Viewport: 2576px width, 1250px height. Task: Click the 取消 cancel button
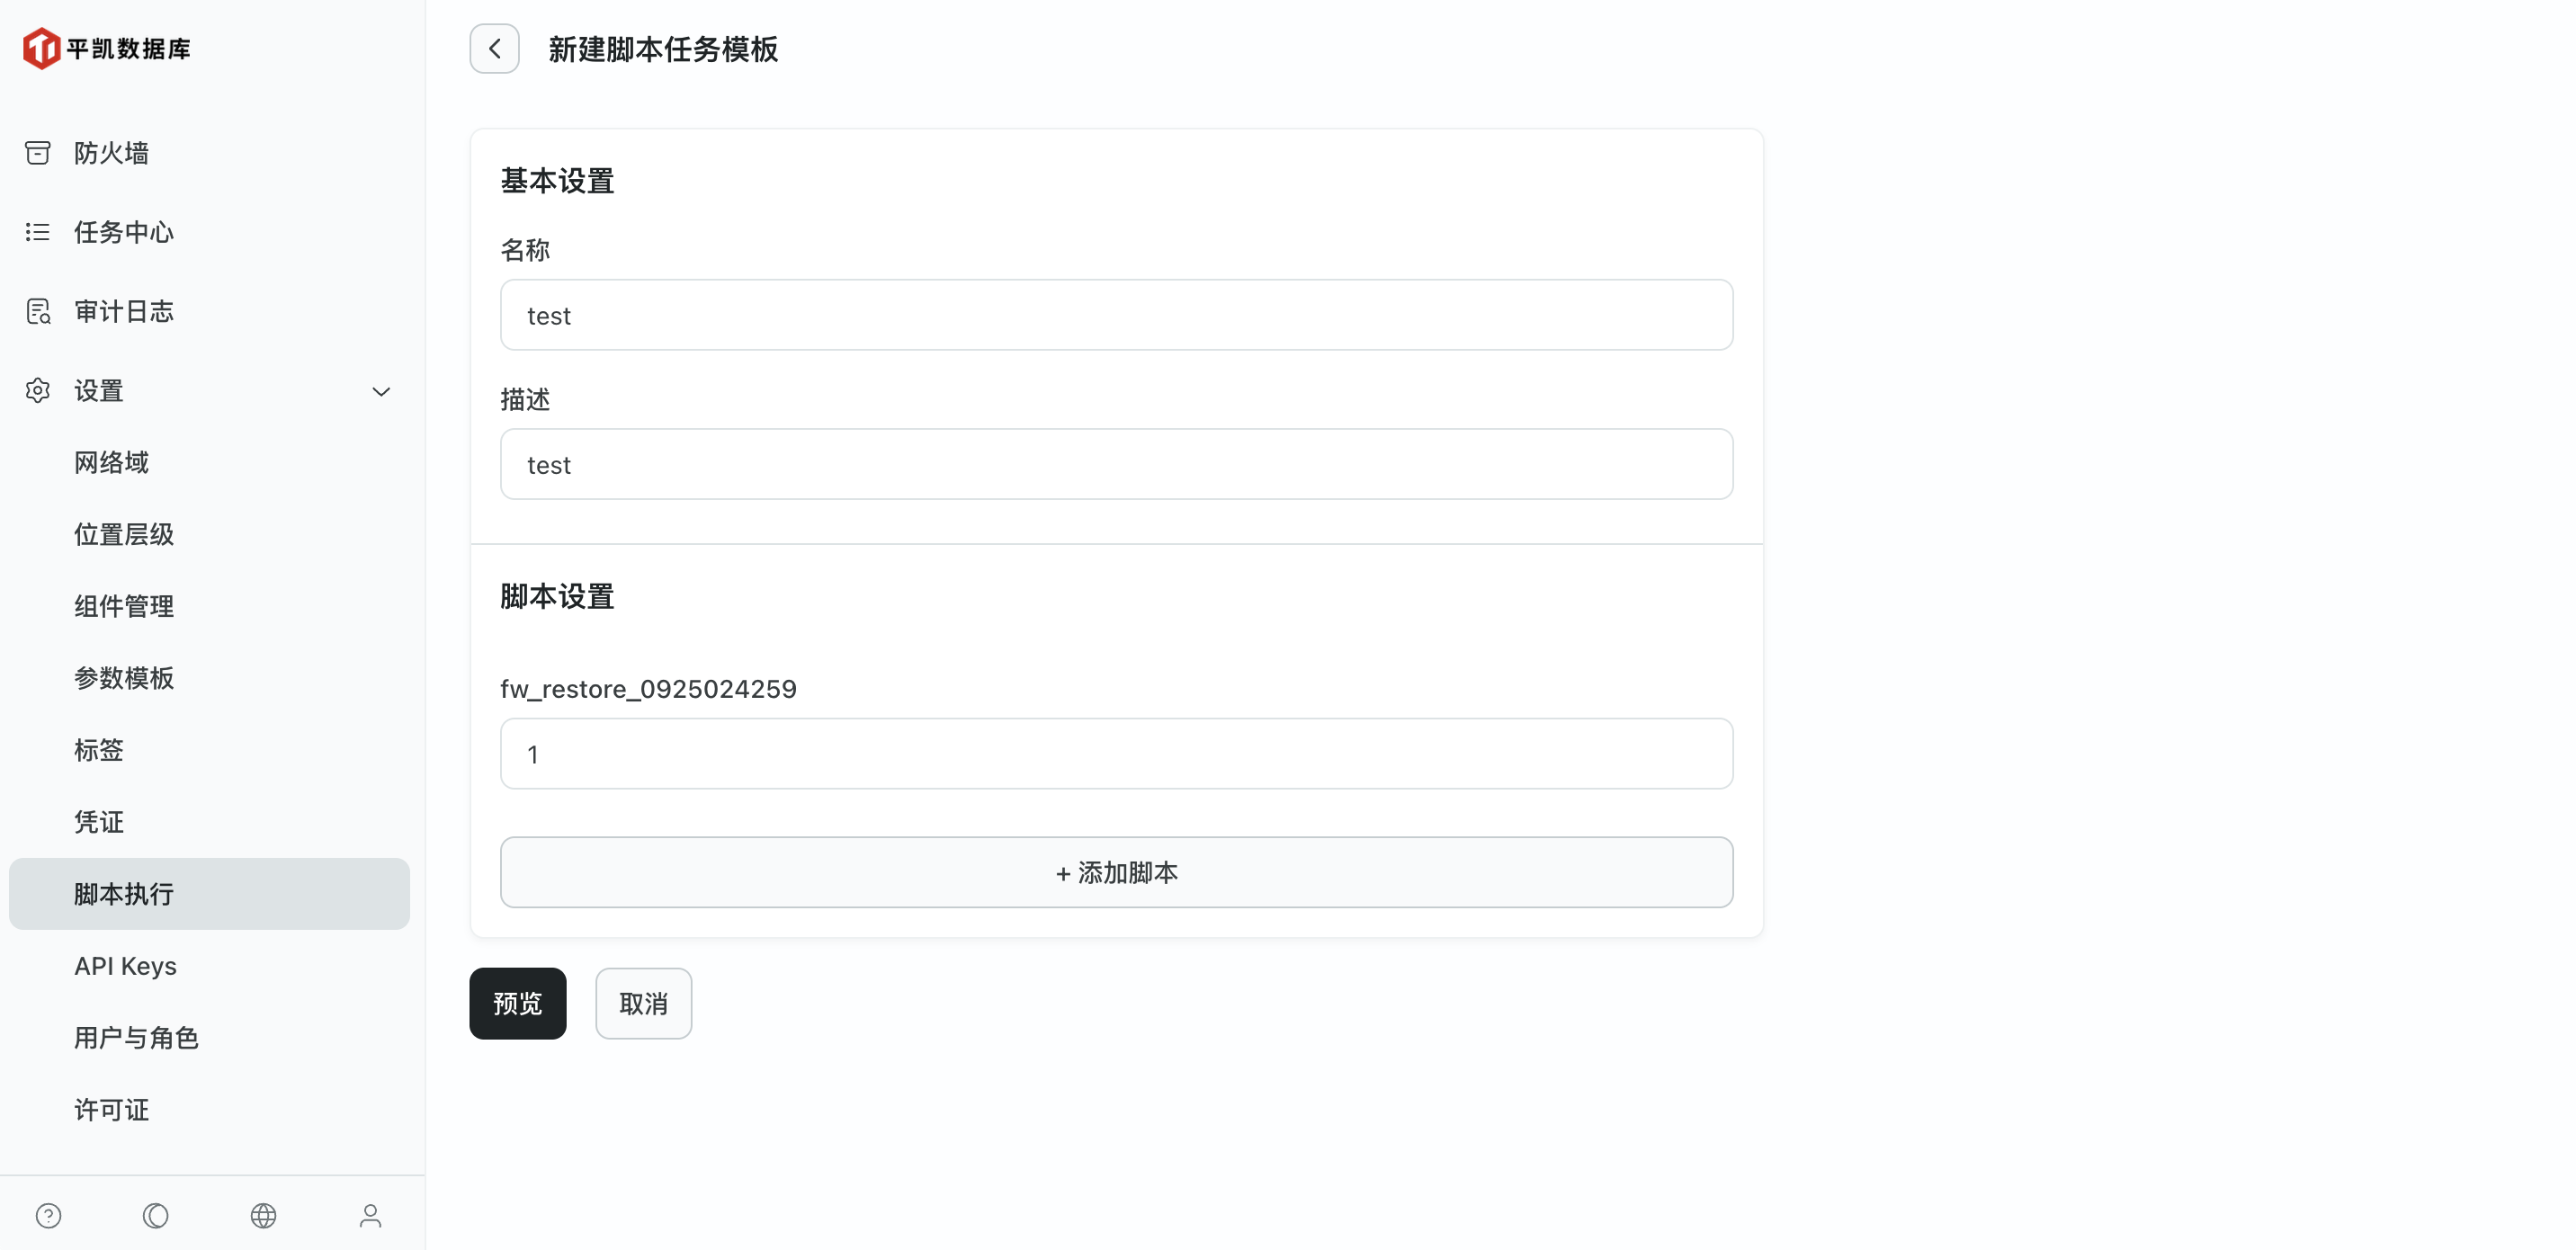[x=643, y=1003]
